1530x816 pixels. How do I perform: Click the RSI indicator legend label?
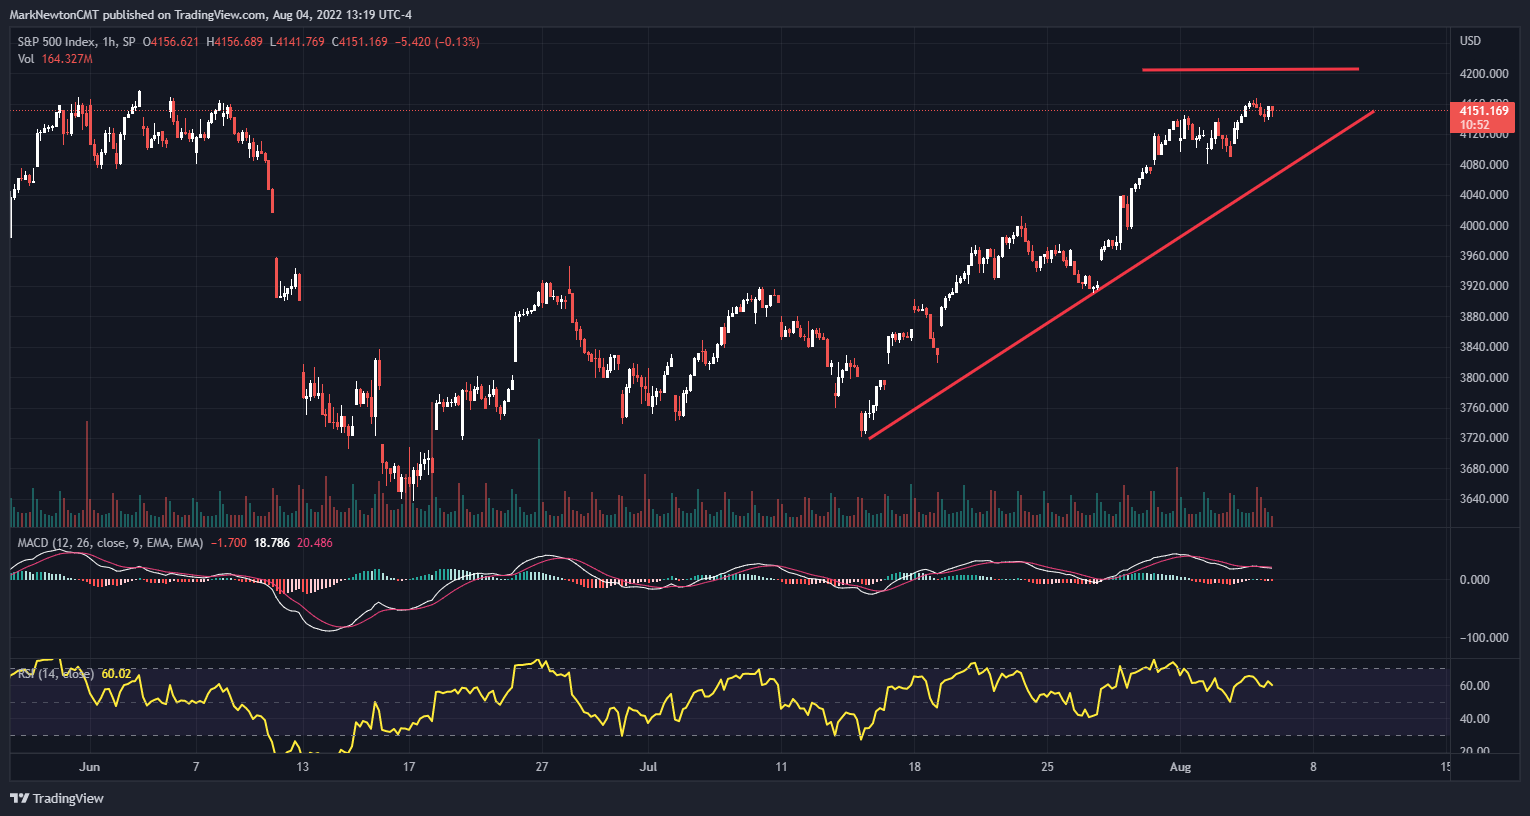(56, 674)
